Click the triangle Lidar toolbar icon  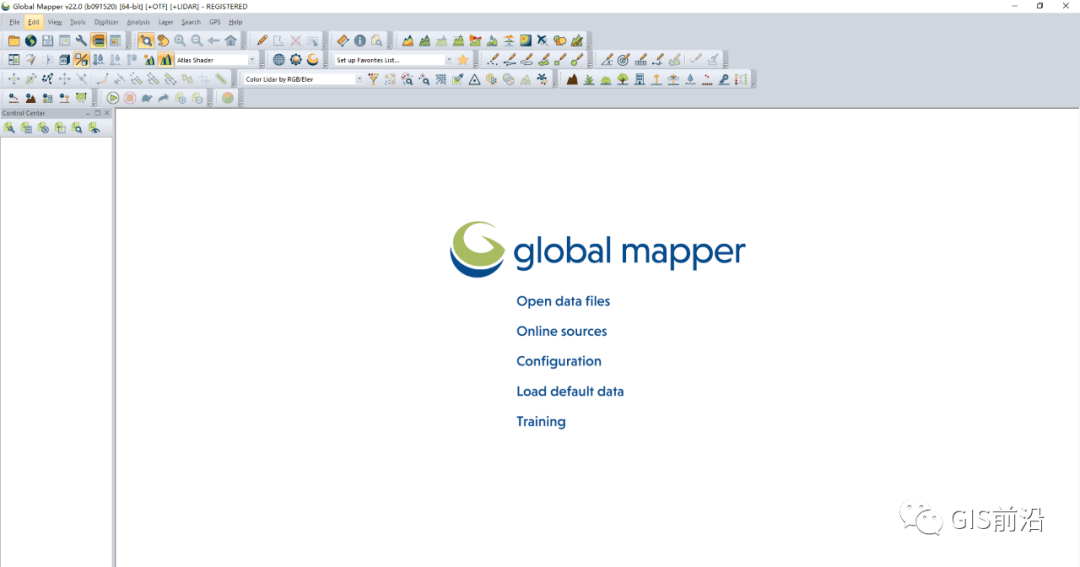pyautogui.click(x=475, y=79)
